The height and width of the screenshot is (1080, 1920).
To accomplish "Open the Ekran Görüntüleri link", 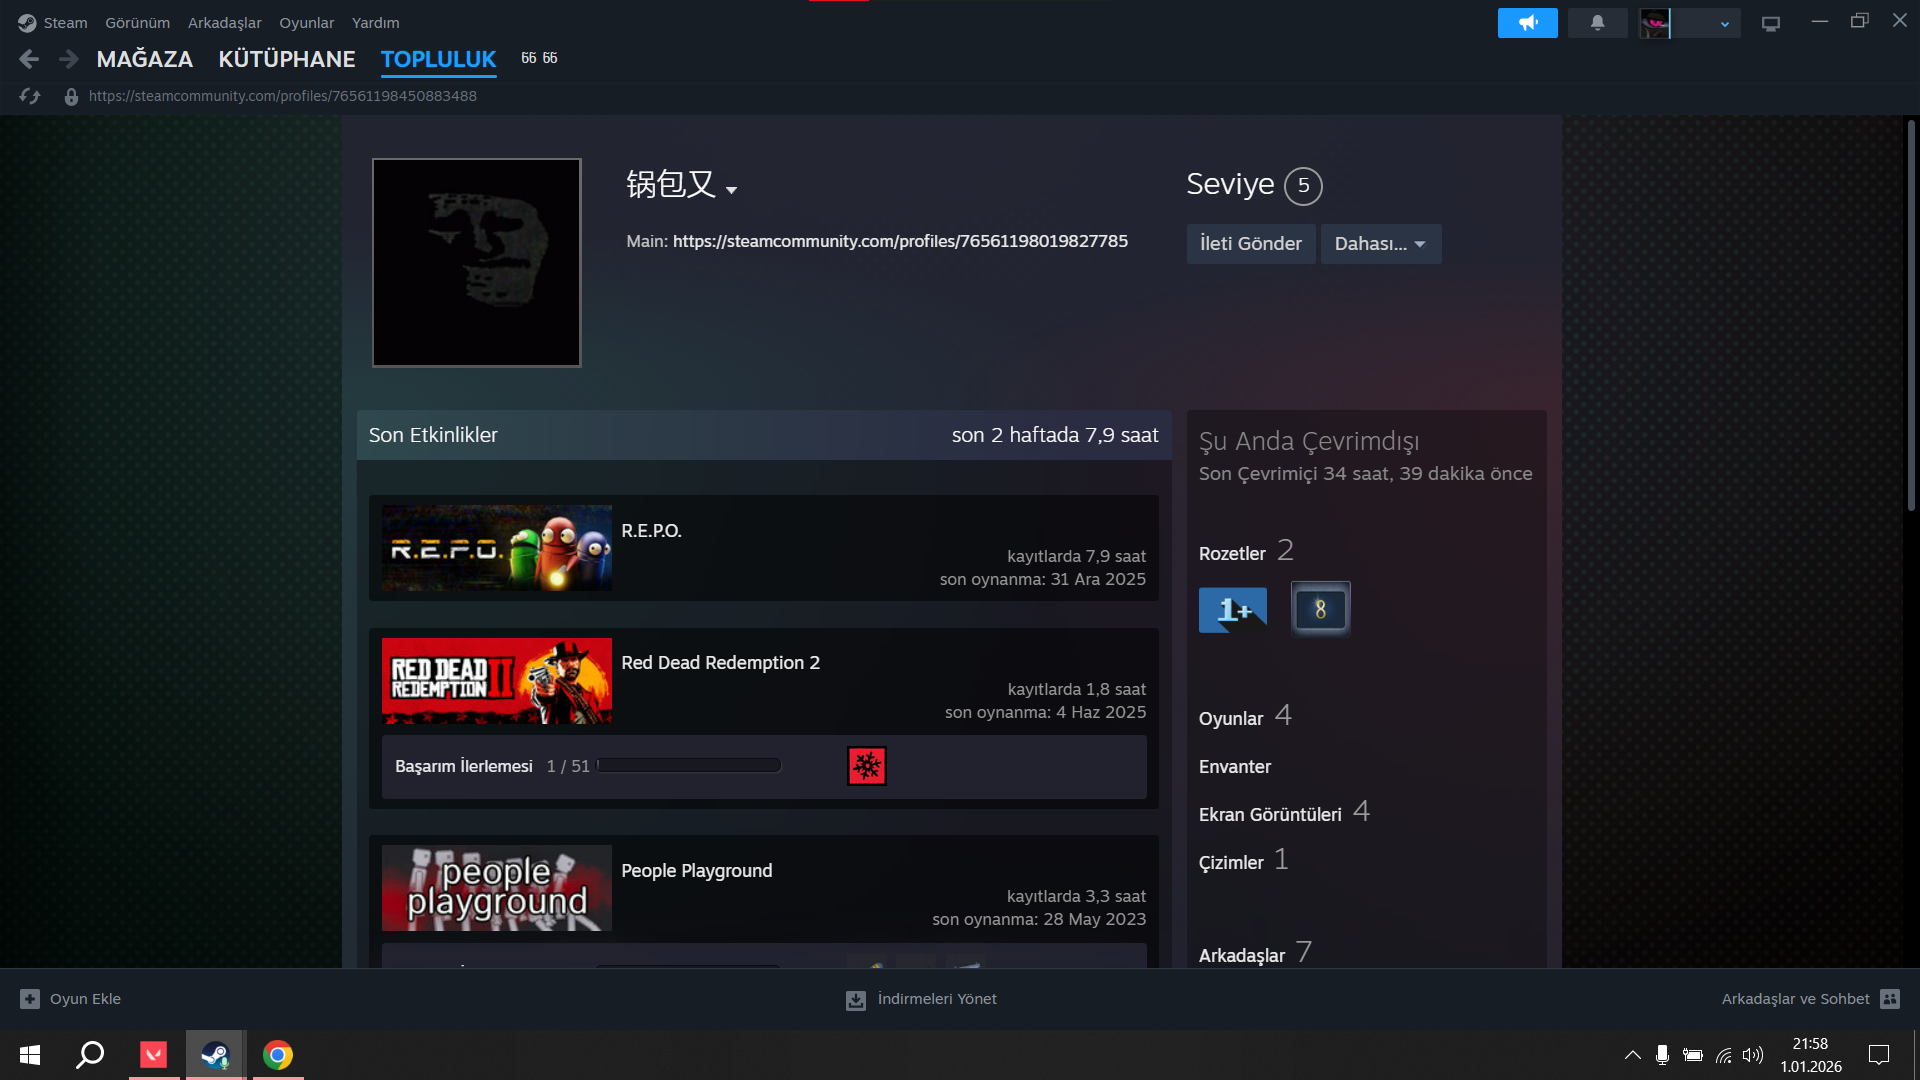I will tap(1270, 815).
